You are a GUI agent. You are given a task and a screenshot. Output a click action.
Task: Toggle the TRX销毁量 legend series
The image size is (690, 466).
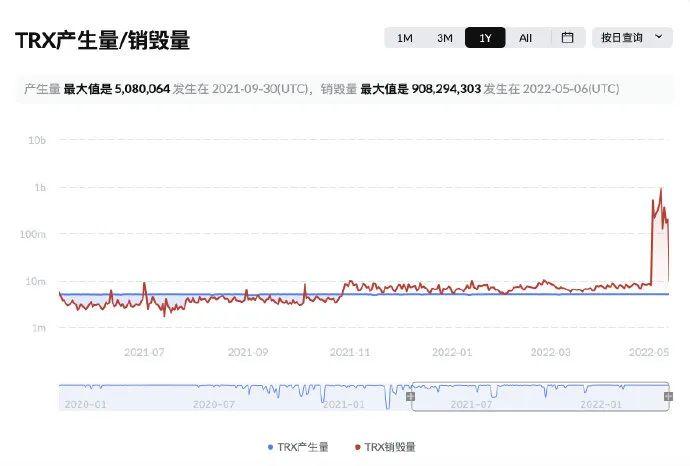385,447
